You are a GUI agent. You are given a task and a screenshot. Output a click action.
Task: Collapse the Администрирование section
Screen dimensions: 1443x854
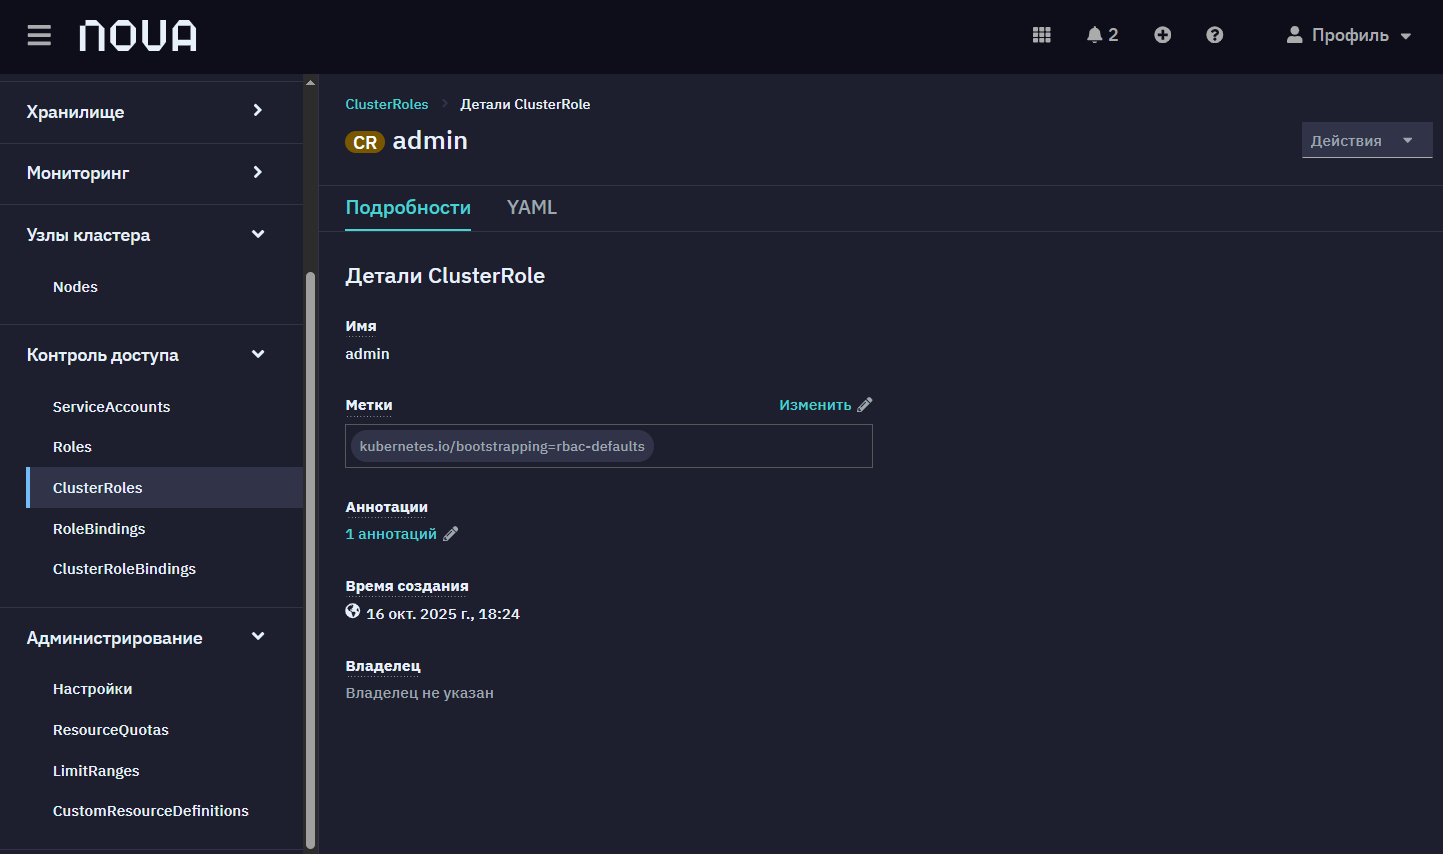click(151, 638)
